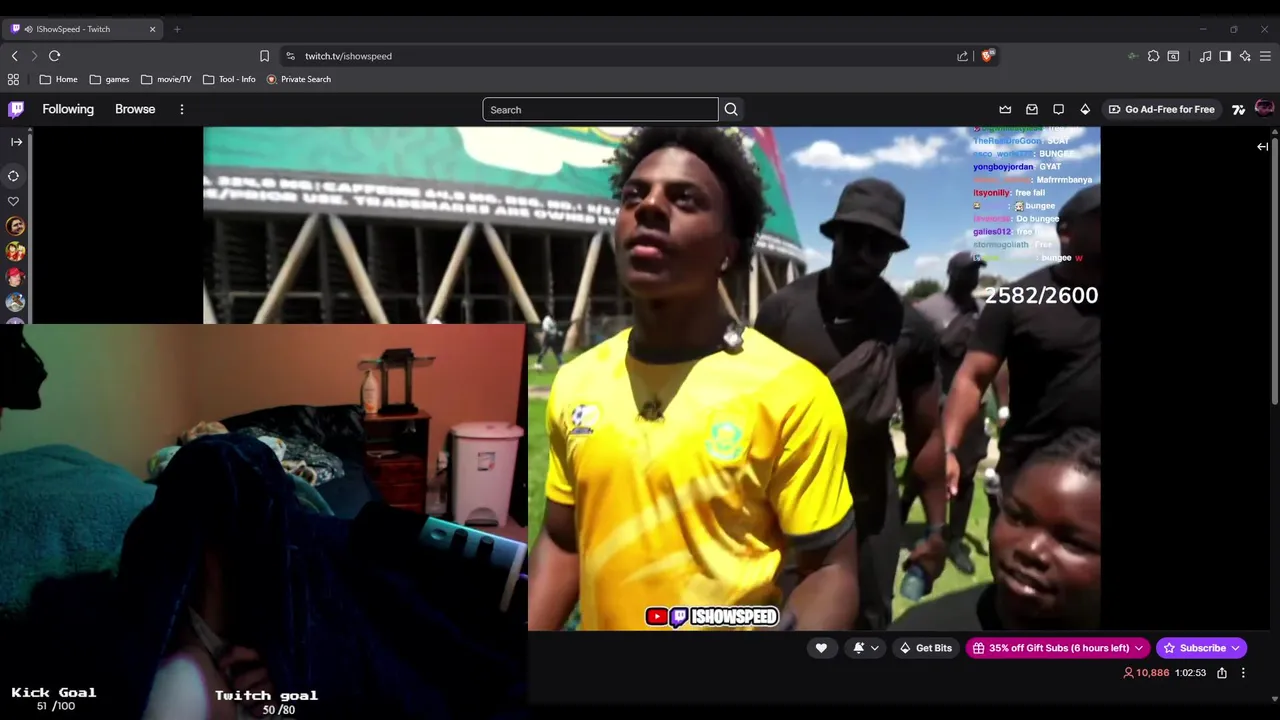Click the Go Ad-Free for Free button
Image resolution: width=1280 pixels, height=720 pixels.
click(x=1161, y=109)
